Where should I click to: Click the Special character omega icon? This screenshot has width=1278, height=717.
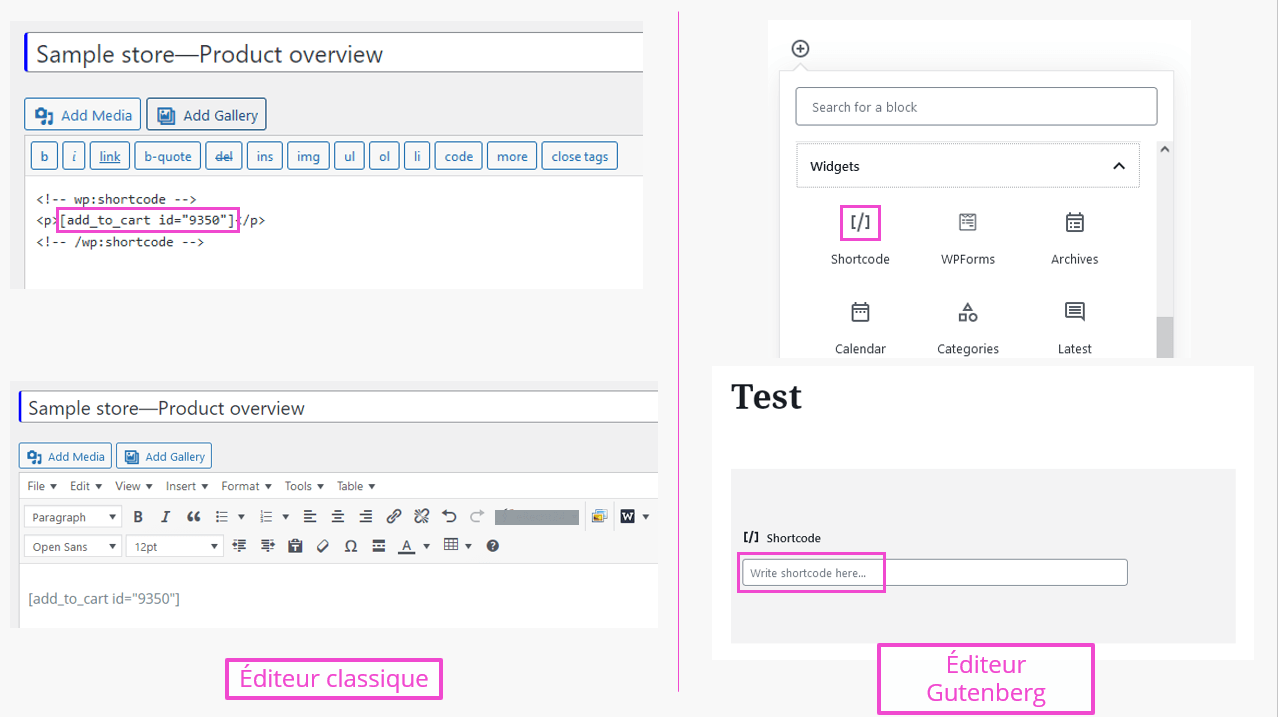pos(351,546)
